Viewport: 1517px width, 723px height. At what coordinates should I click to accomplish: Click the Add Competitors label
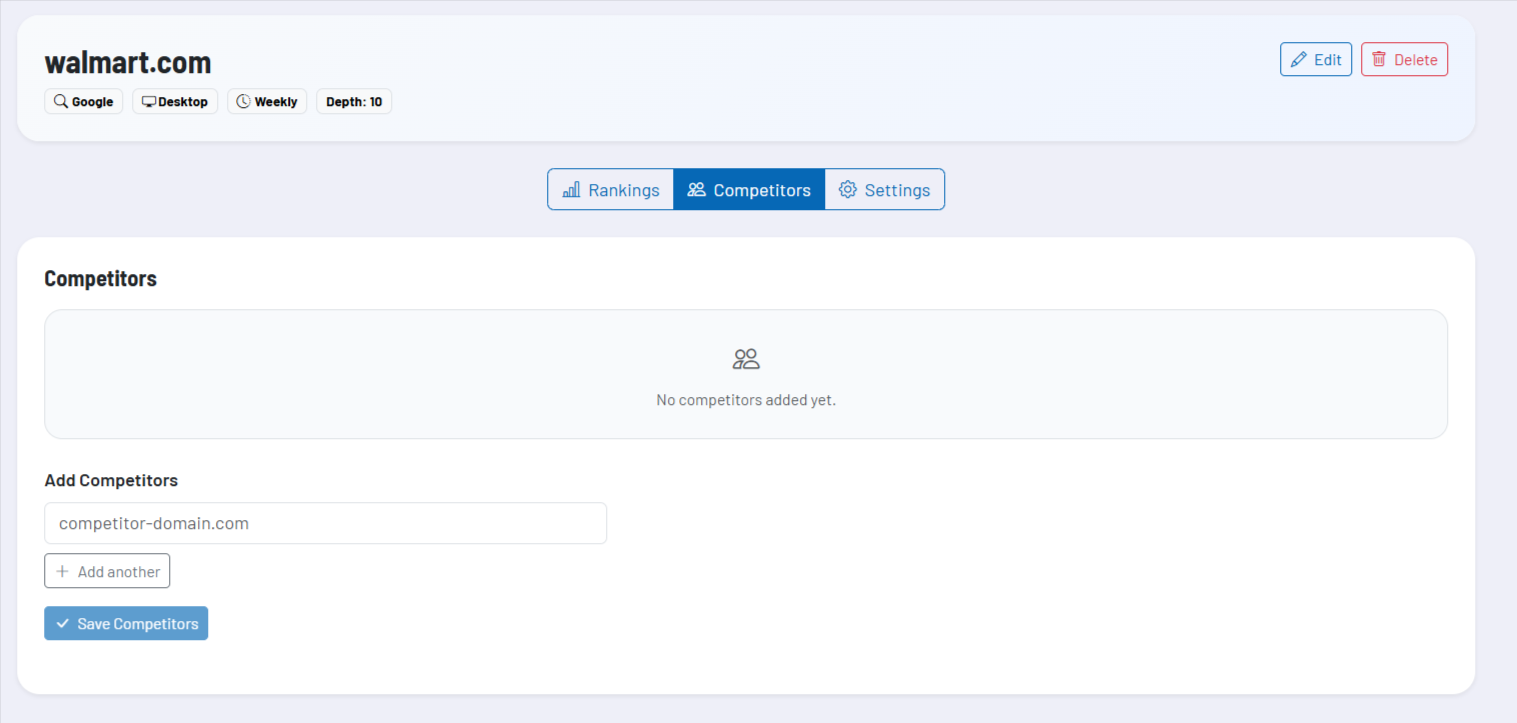coord(111,480)
